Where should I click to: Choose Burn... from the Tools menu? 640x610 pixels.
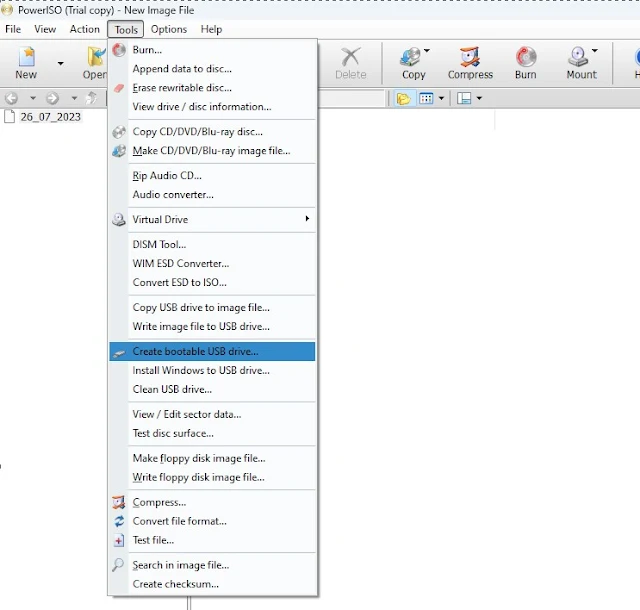(x=147, y=49)
